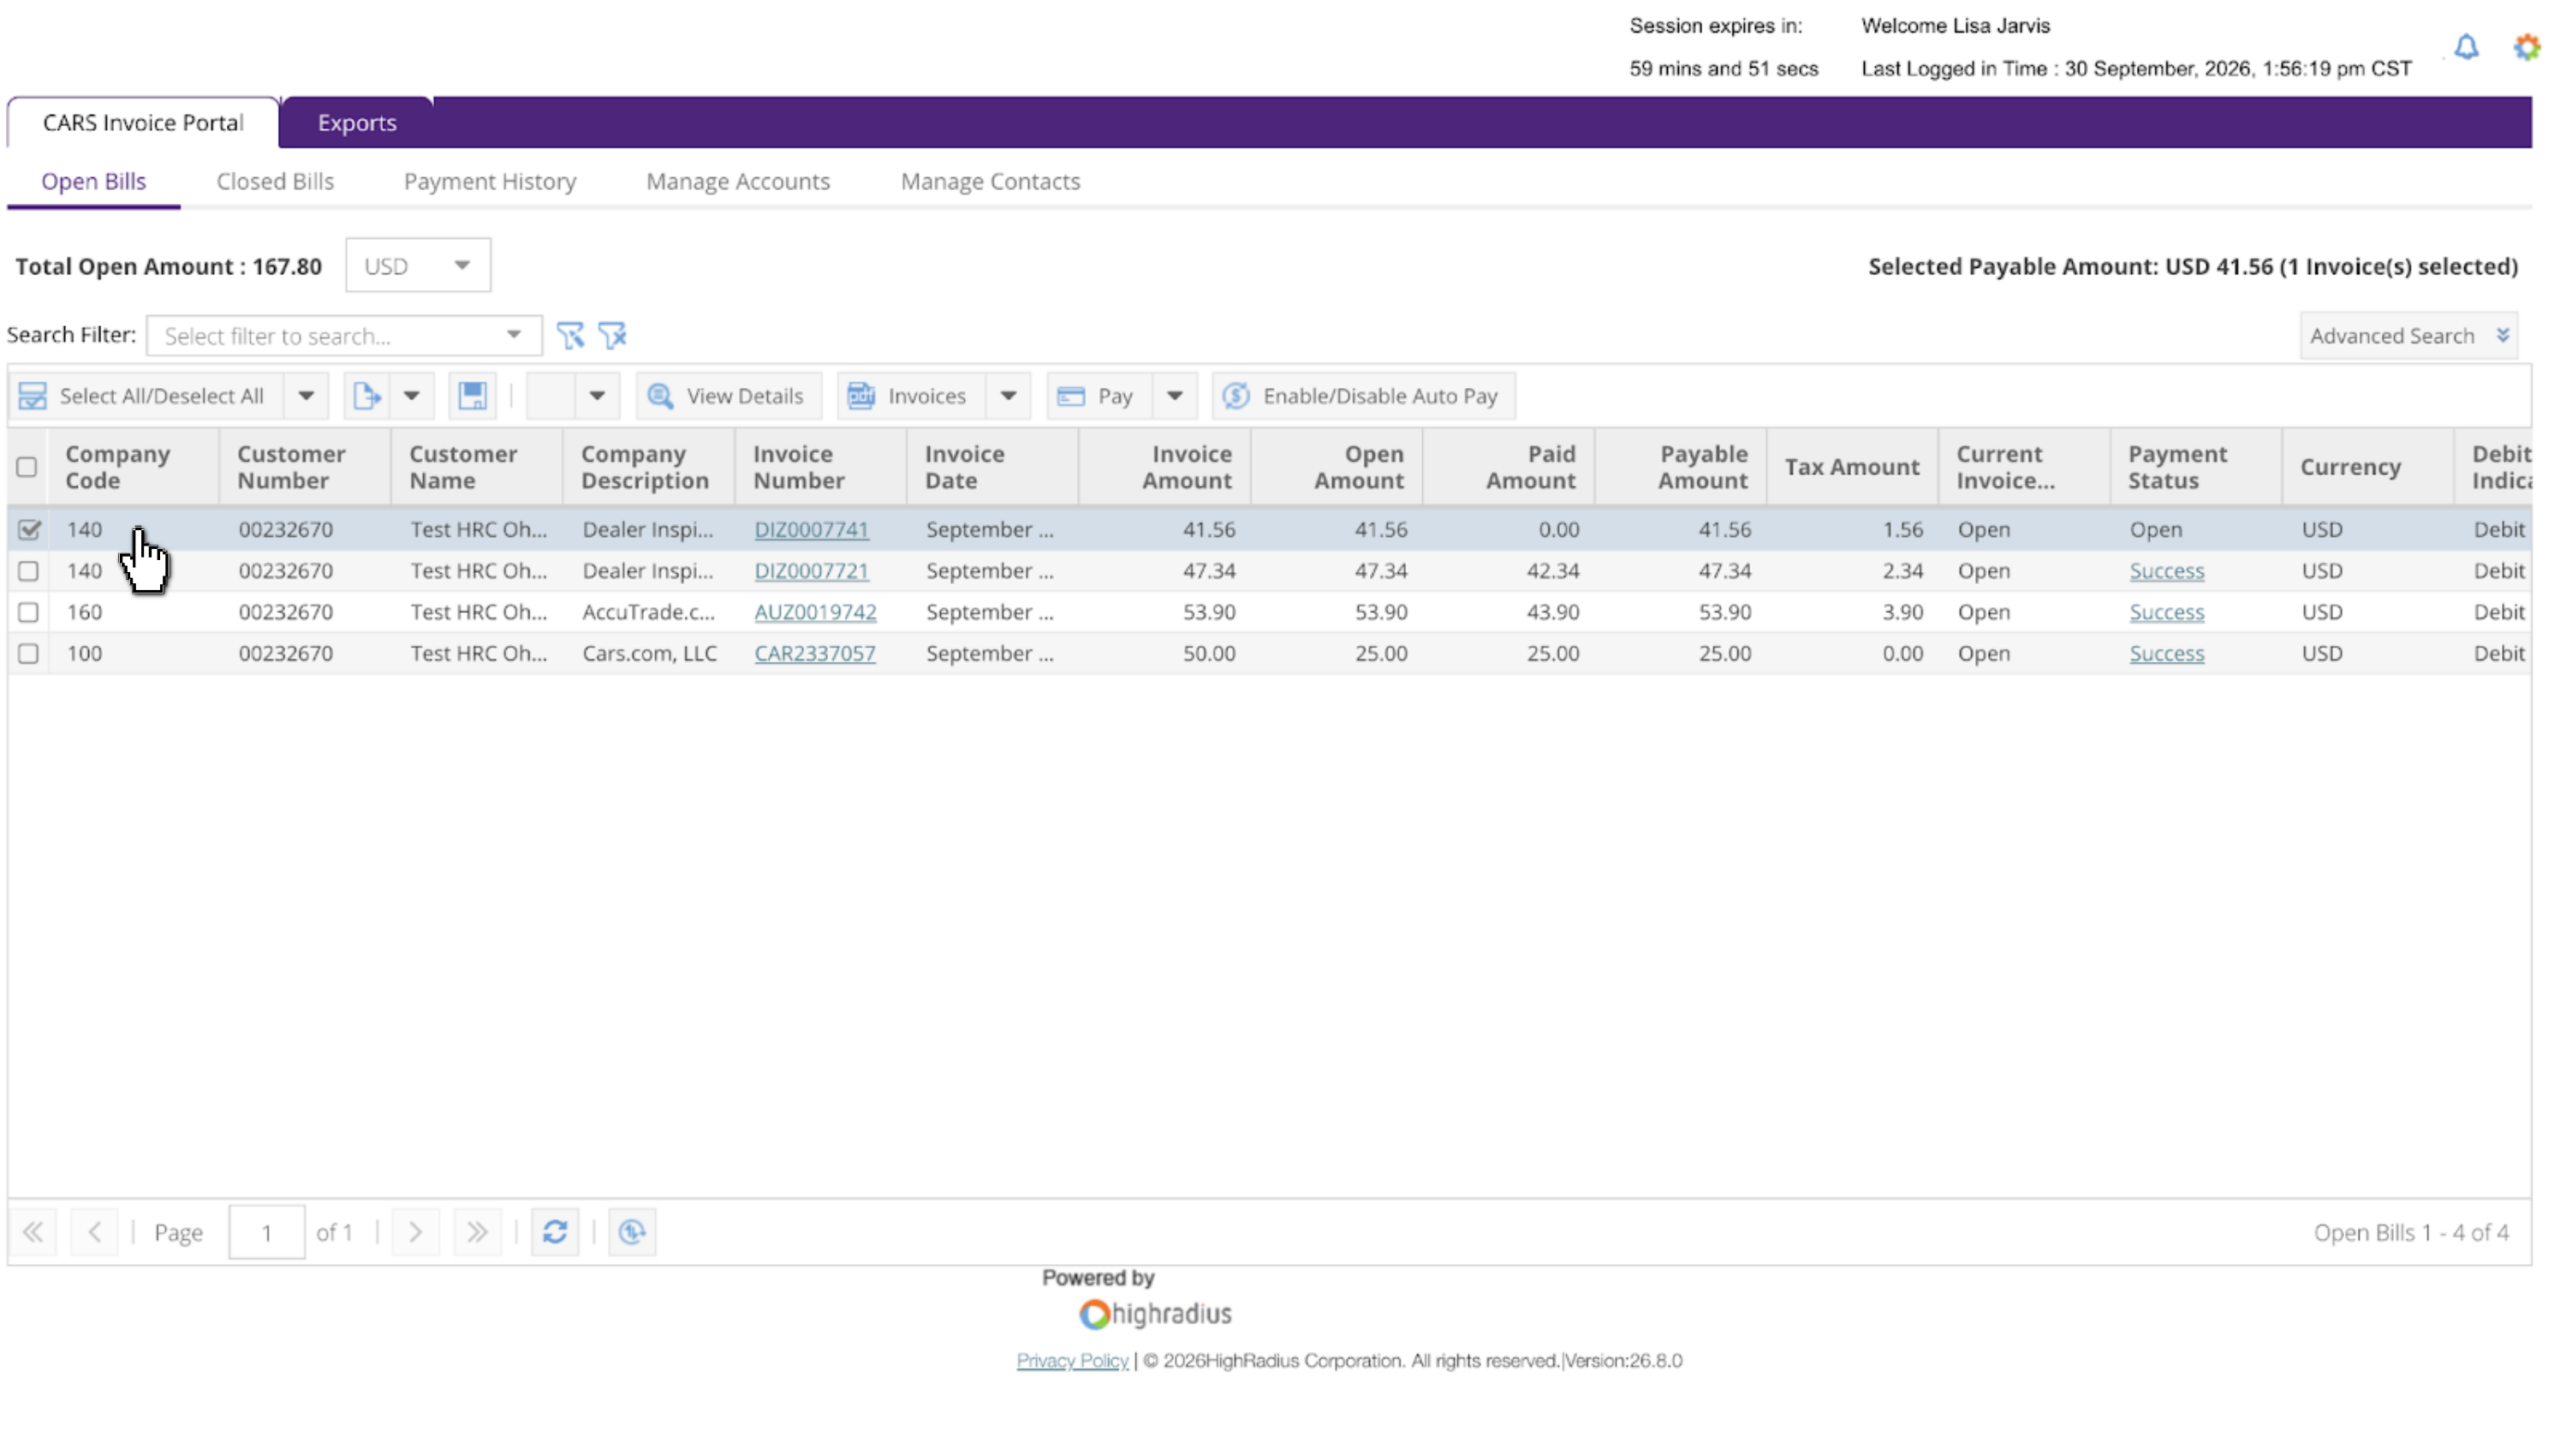Screen dimensions: 2560x1437
Task: Expand the Invoices dropdown arrow
Action: pyautogui.click(x=1008, y=396)
